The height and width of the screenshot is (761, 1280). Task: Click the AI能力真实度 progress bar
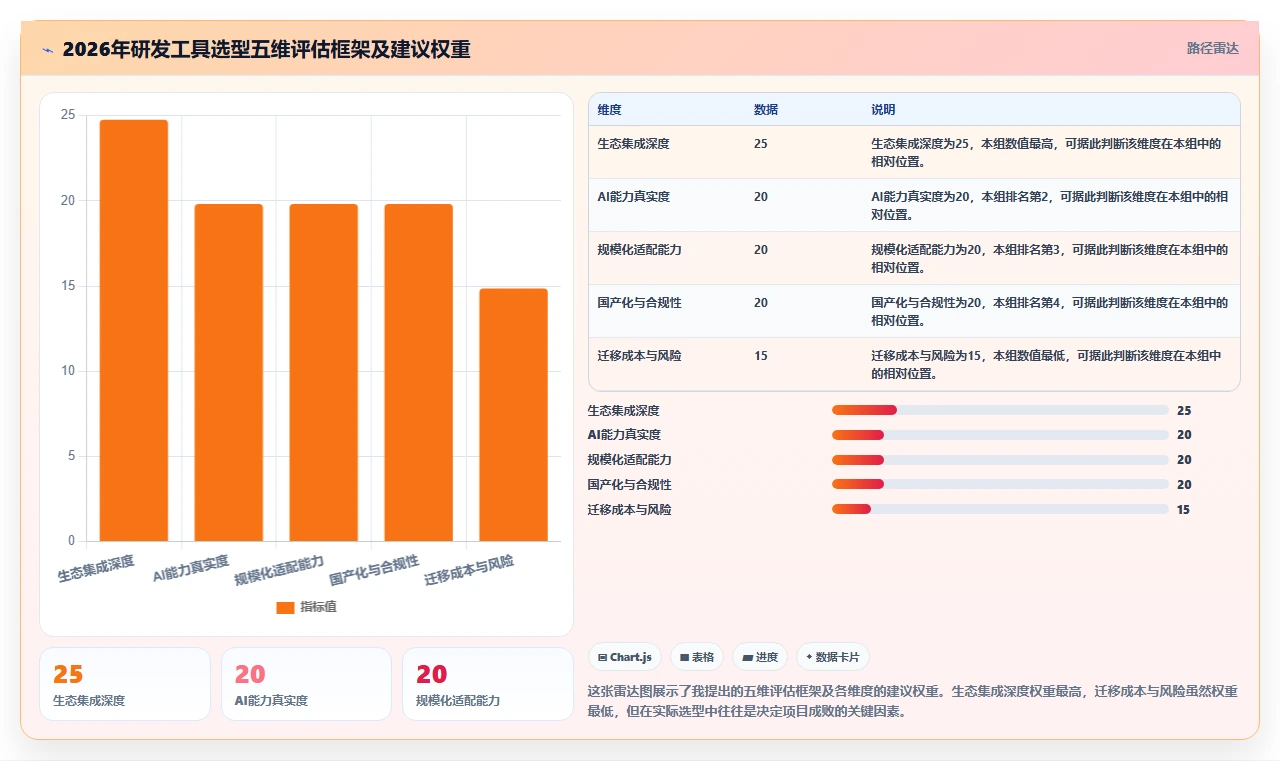[1000, 435]
